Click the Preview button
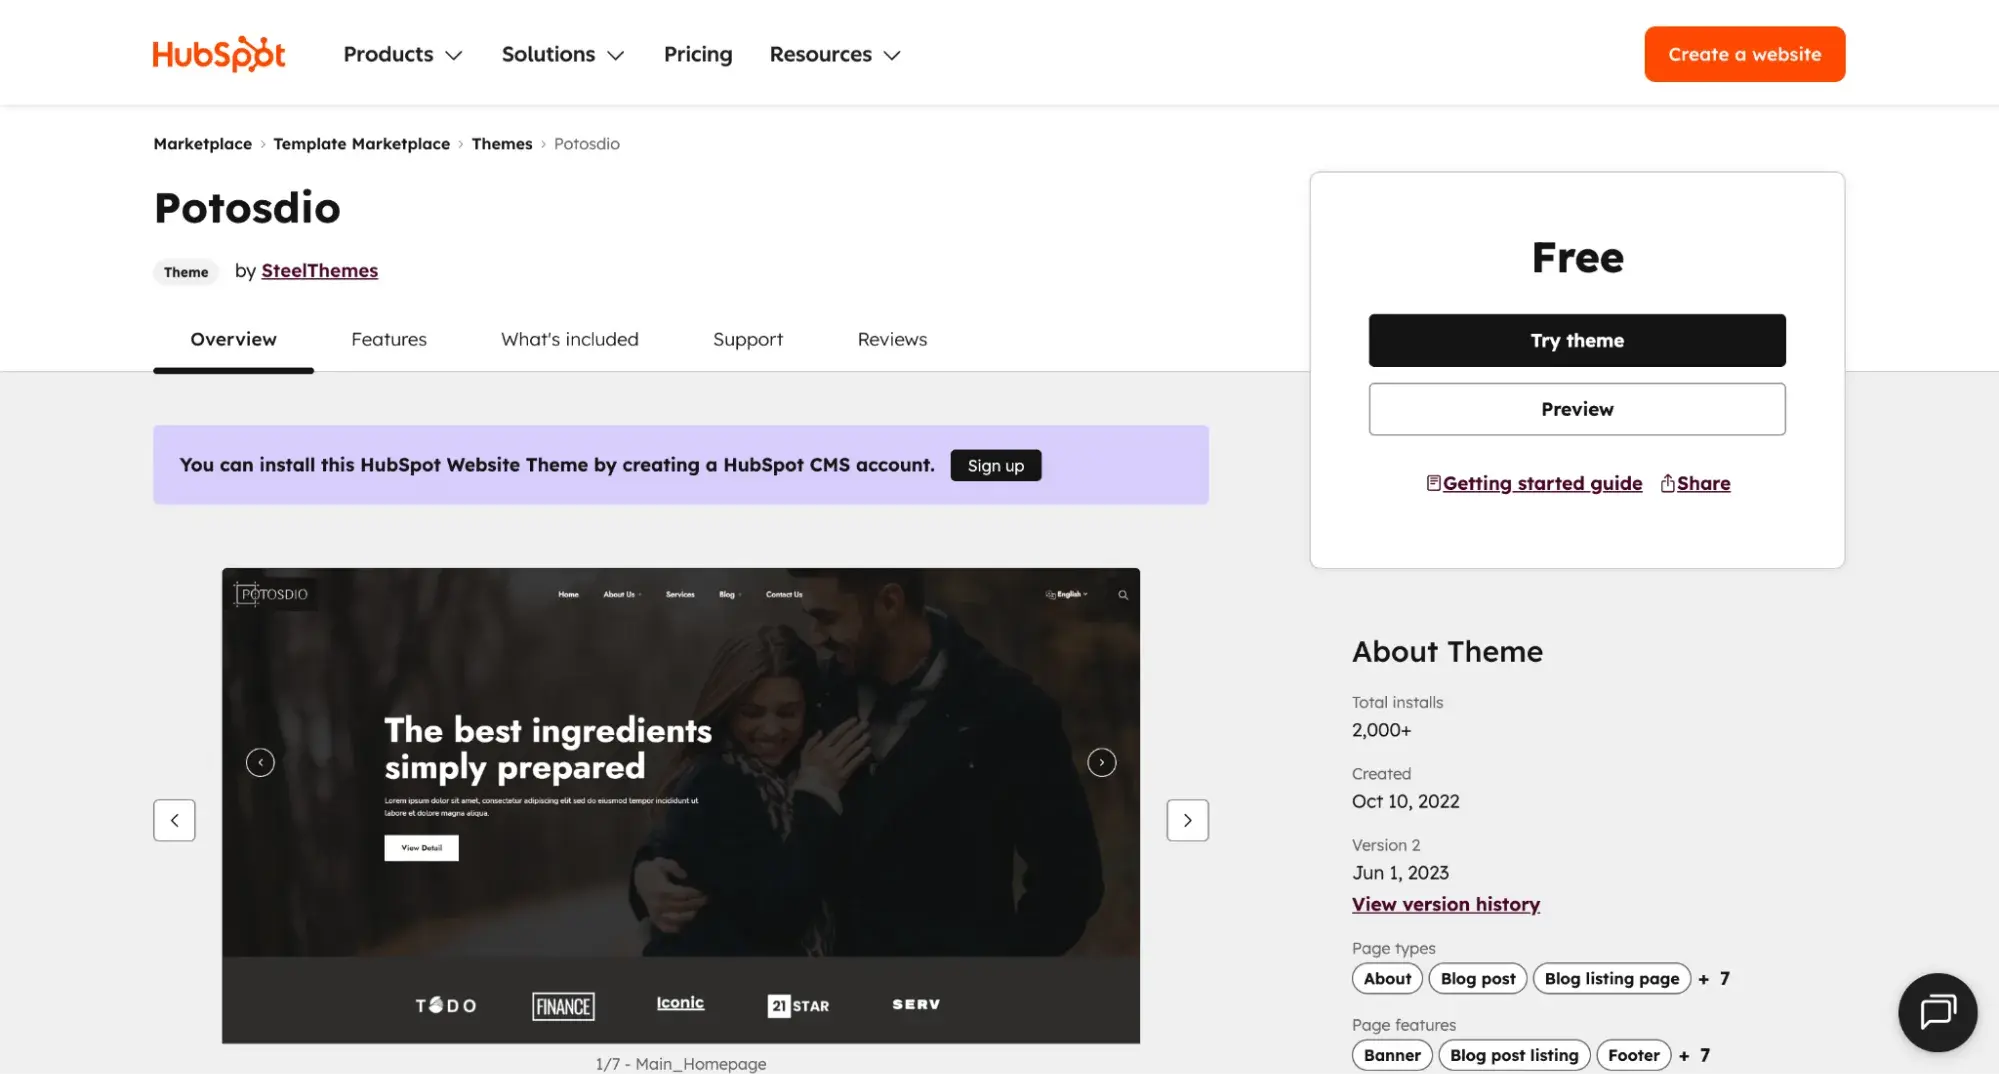This screenshot has height=1074, width=1999. coord(1576,409)
